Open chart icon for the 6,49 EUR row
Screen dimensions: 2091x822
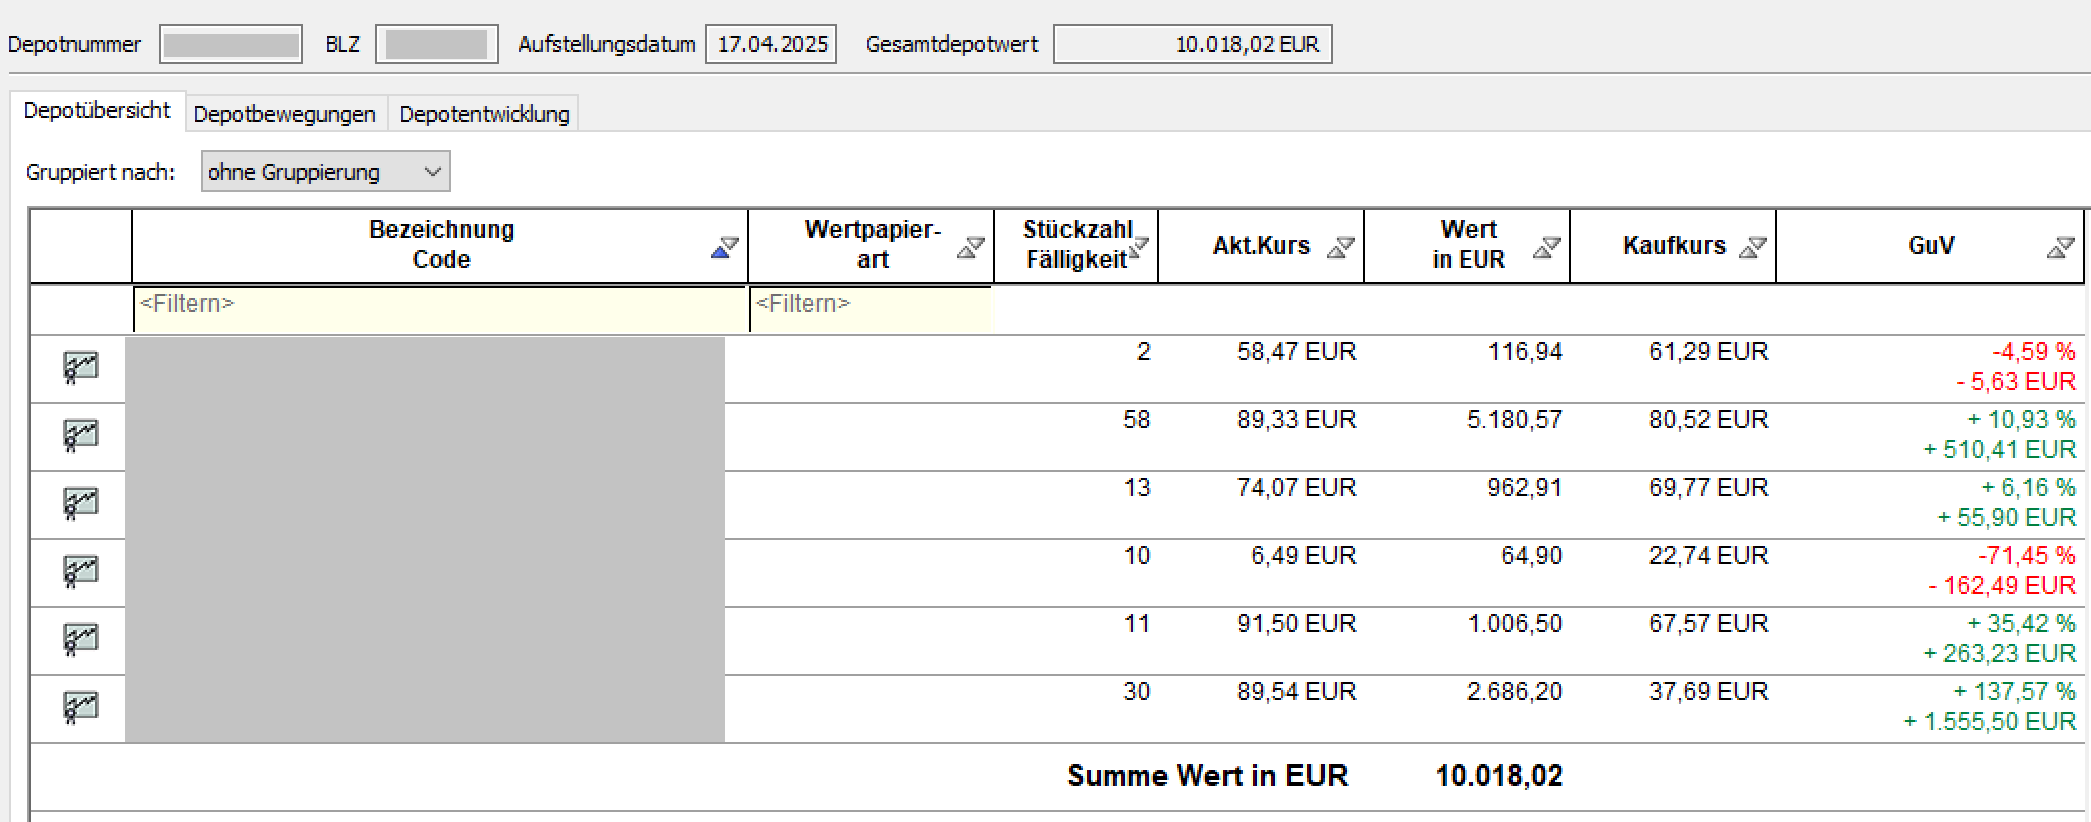click(80, 571)
